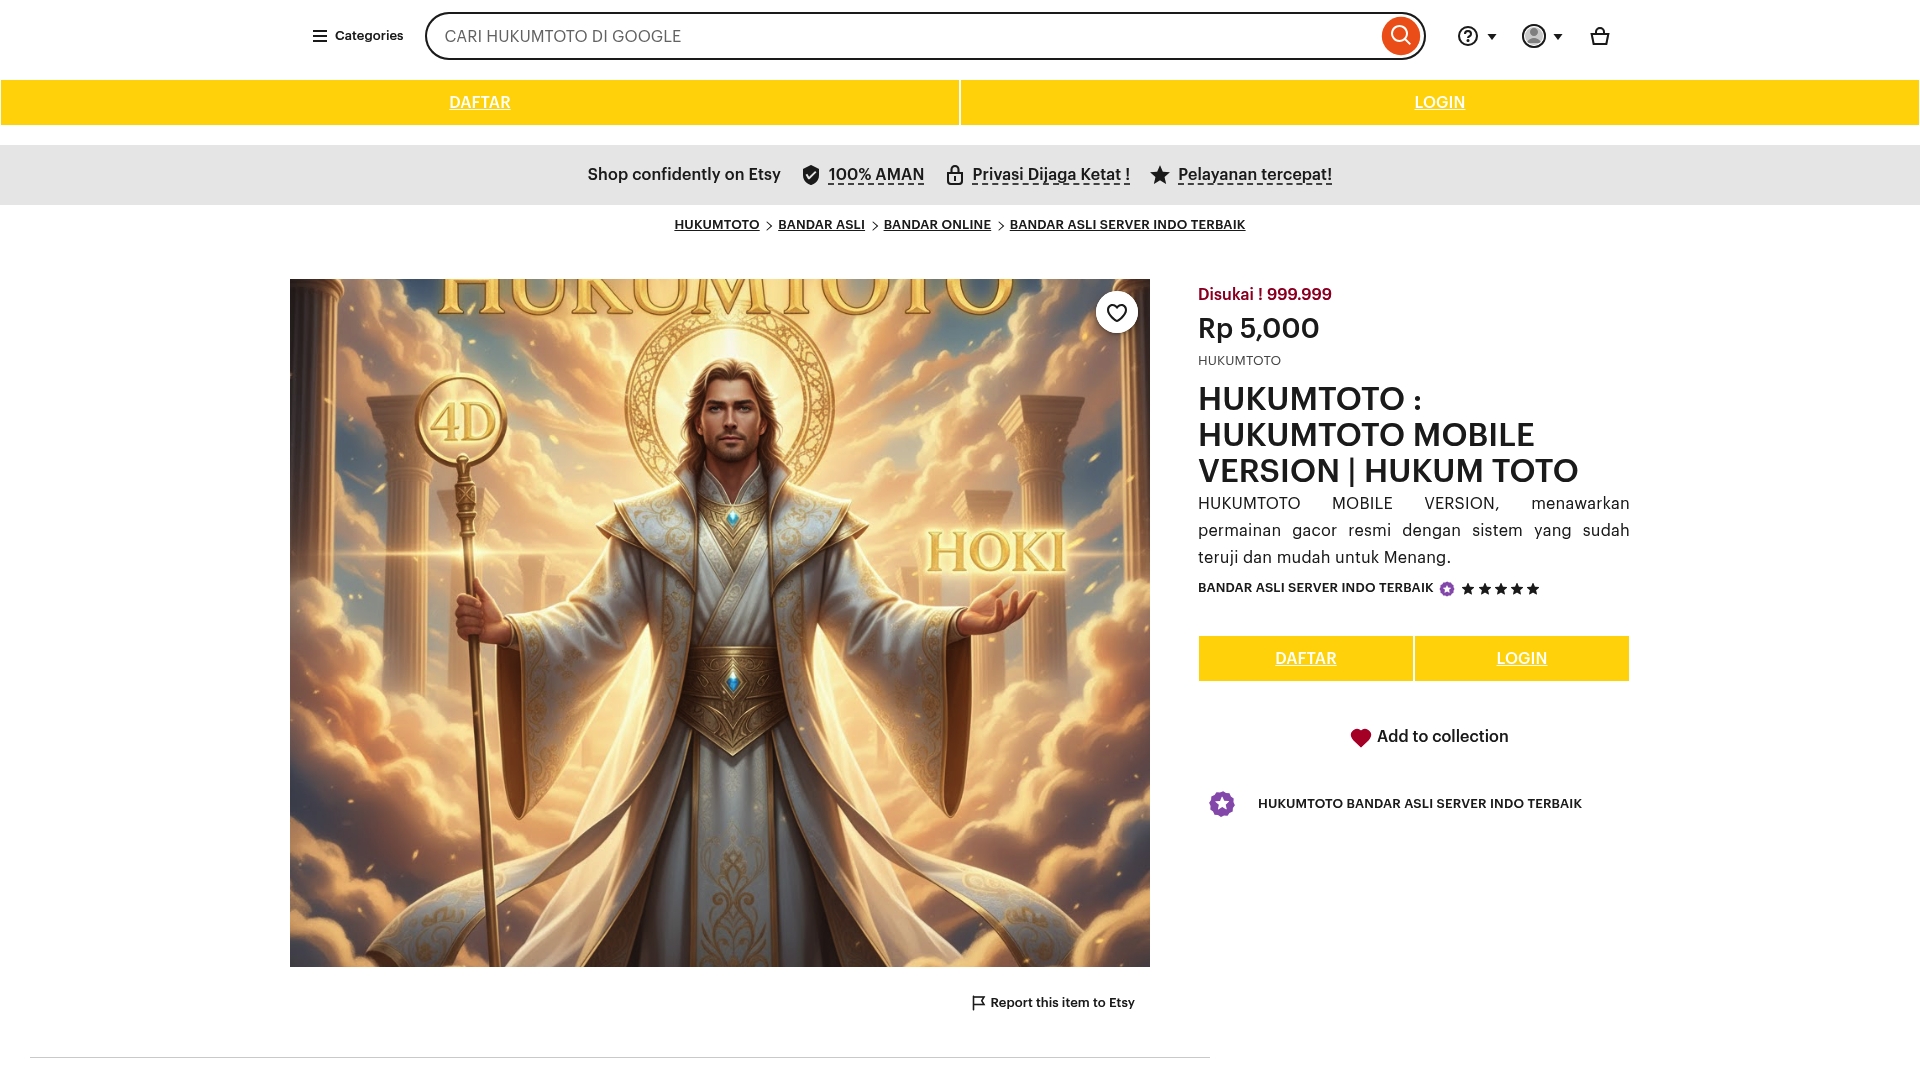
Task: Click the LOGIN tab in yellow top bar
Action: pos(1439,102)
